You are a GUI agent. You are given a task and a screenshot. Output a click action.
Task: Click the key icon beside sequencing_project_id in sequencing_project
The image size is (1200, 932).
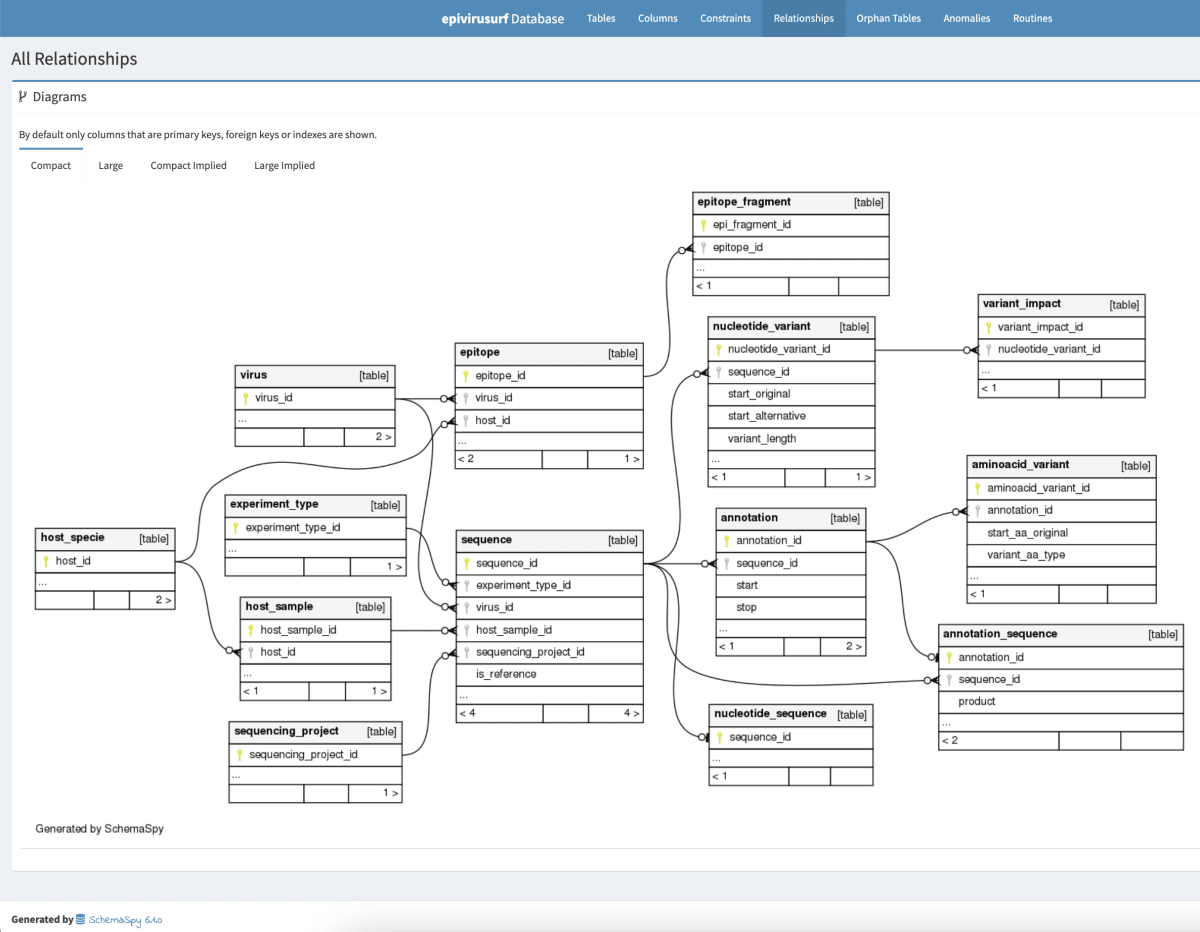239,754
